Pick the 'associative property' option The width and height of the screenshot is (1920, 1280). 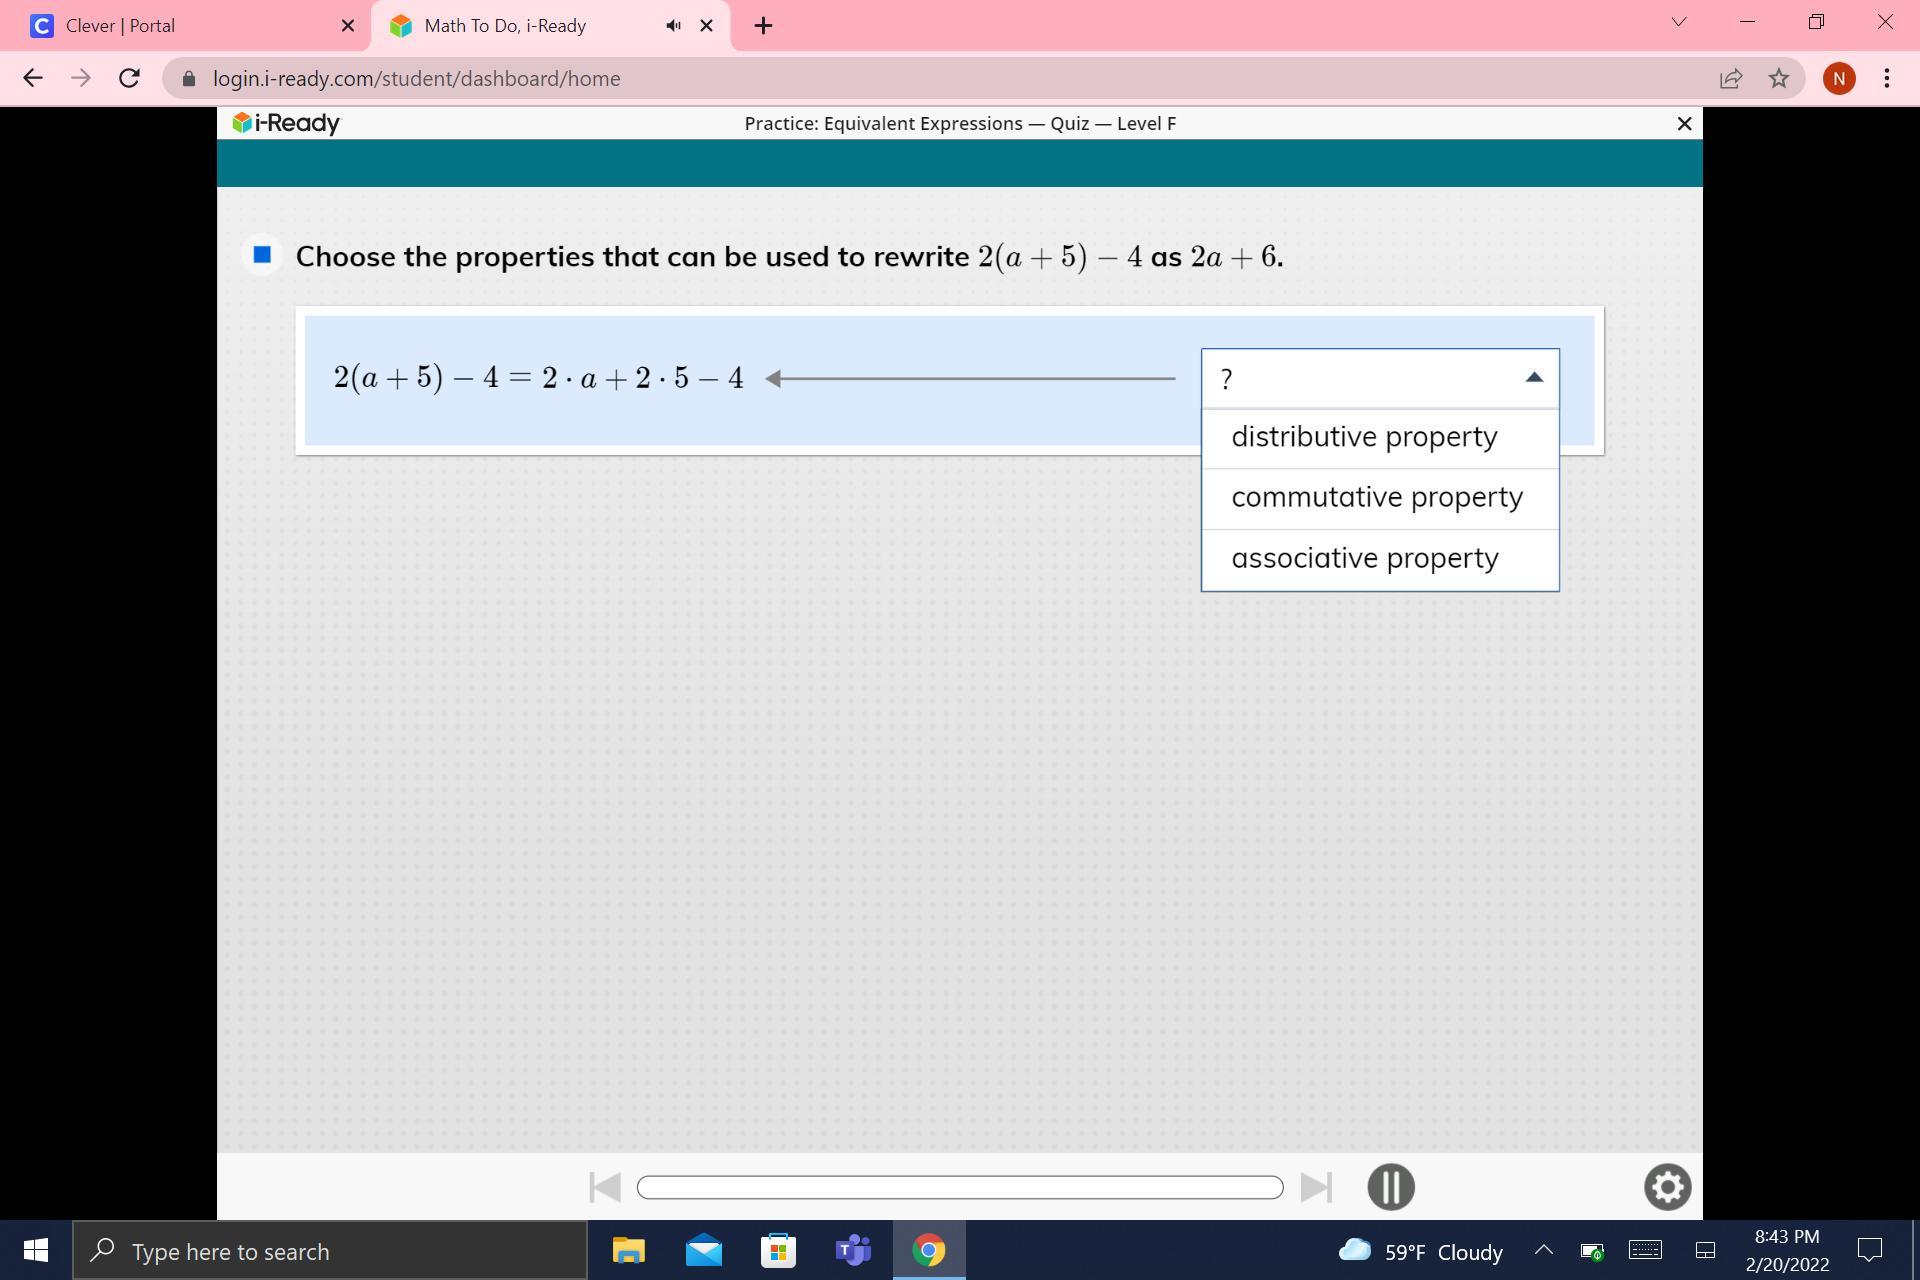click(x=1364, y=558)
